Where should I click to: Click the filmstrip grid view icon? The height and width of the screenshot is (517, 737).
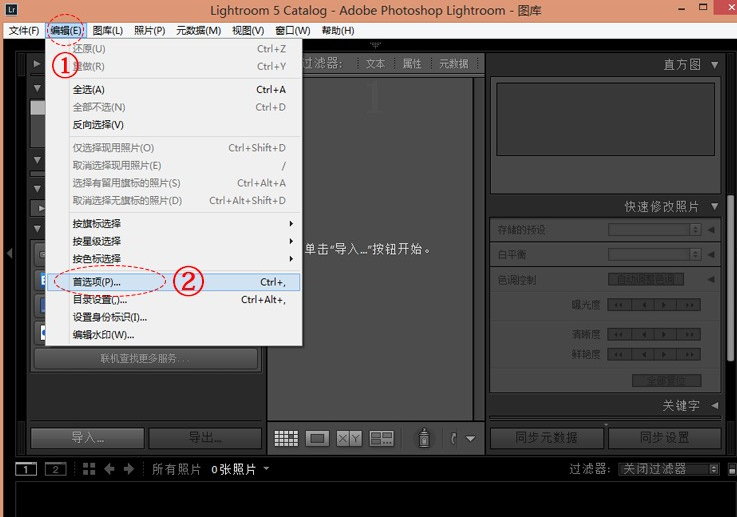click(89, 469)
